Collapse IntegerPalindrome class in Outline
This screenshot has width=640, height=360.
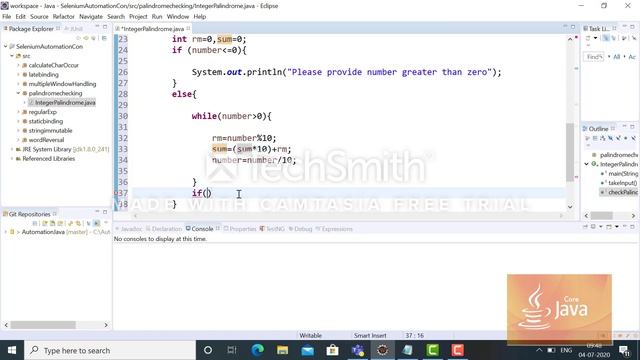[x=587, y=164]
